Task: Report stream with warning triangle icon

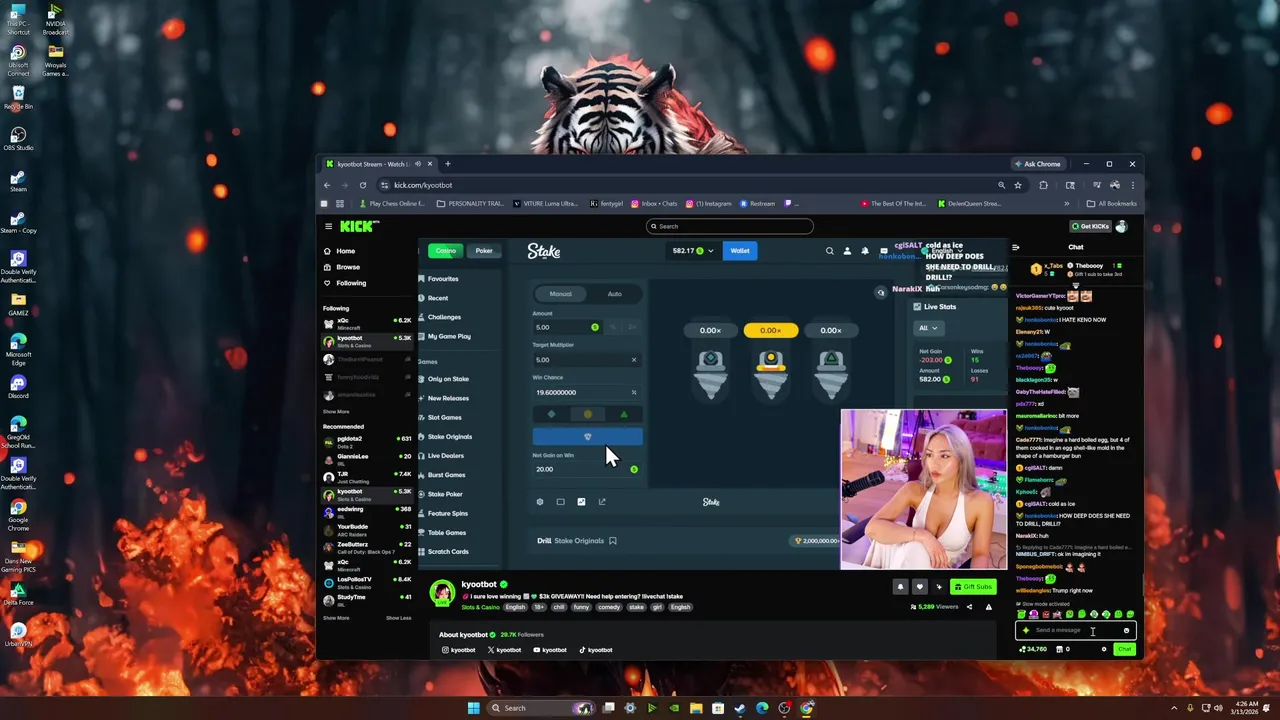Action: click(x=989, y=607)
